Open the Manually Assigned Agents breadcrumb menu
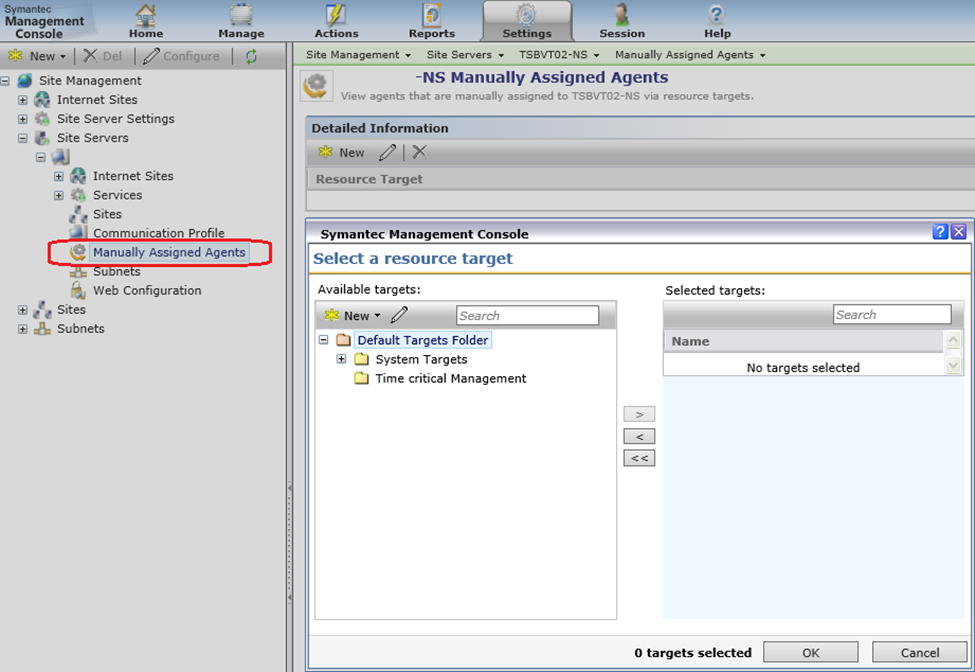Viewport: 975px width, 672px height. [x=690, y=55]
